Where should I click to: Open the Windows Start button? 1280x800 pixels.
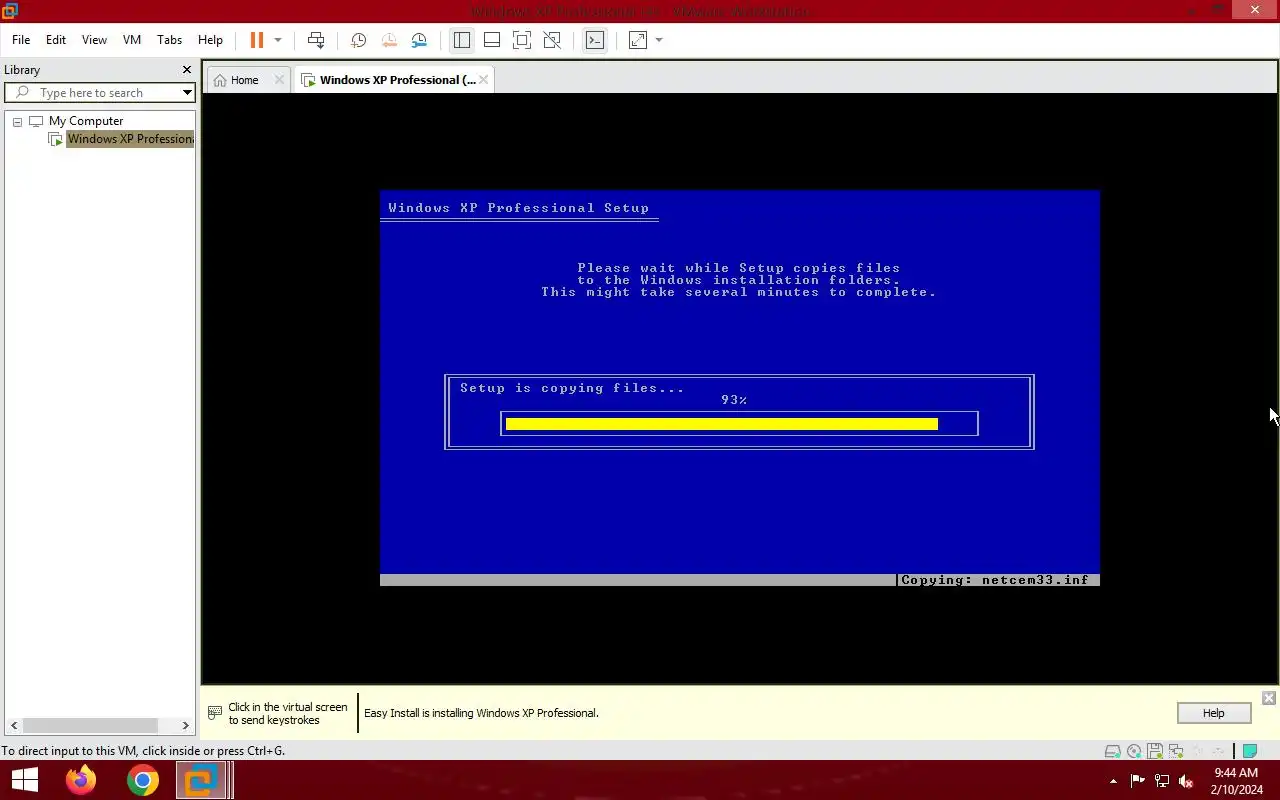click(x=24, y=780)
